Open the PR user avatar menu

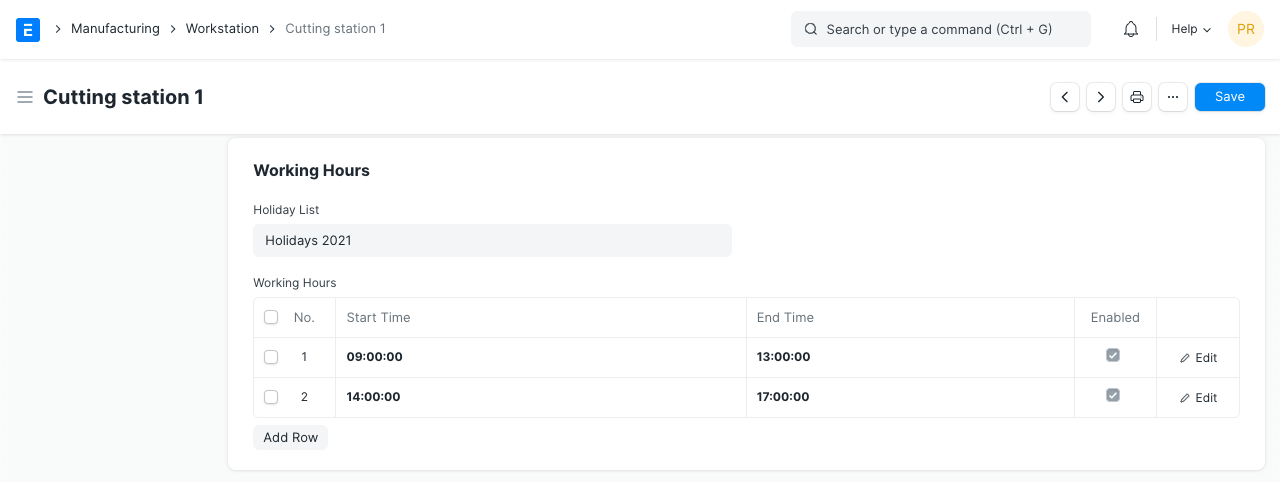1245,30
